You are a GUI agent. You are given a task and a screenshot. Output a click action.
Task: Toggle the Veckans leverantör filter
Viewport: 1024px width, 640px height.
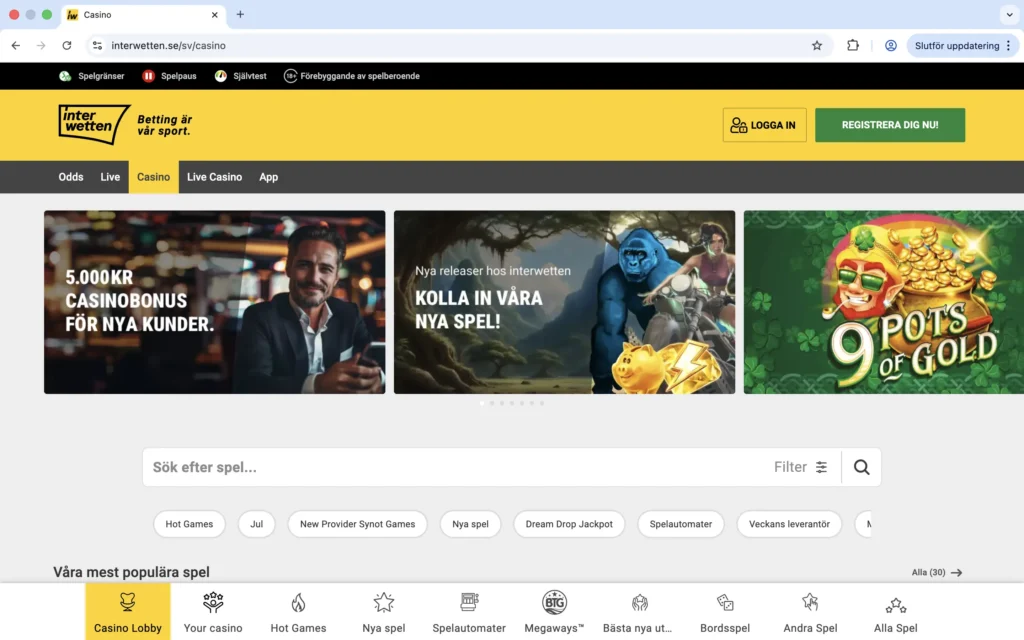pyautogui.click(x=789, y=524)
